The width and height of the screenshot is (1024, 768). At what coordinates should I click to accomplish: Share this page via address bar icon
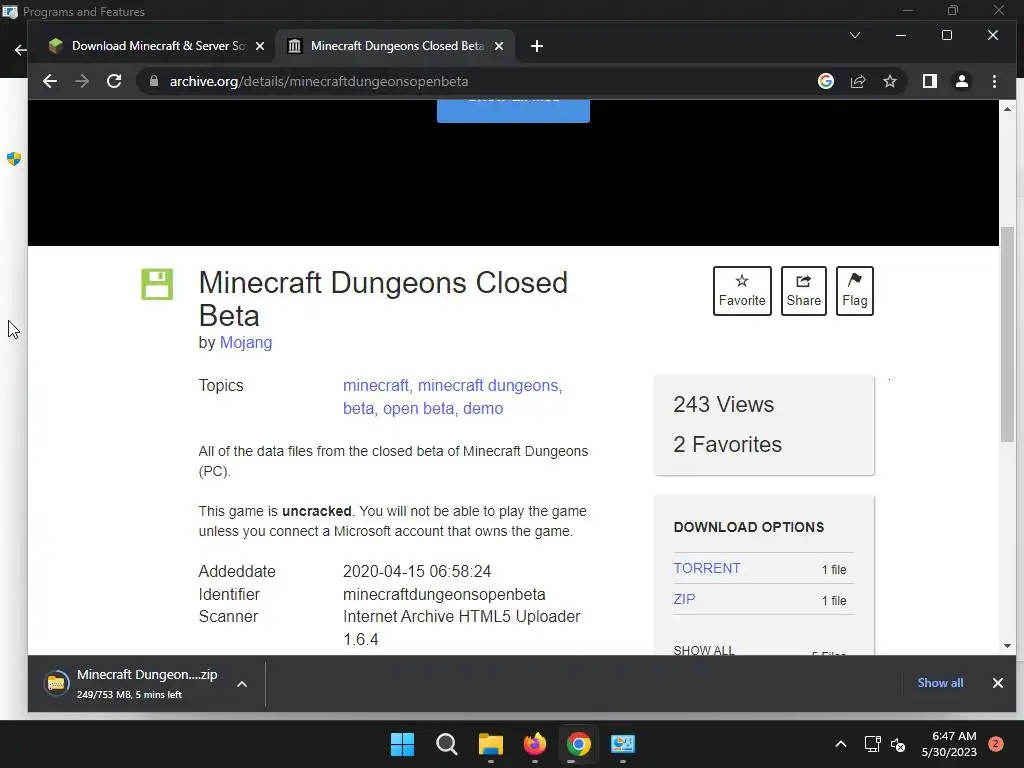click(857, 81)
